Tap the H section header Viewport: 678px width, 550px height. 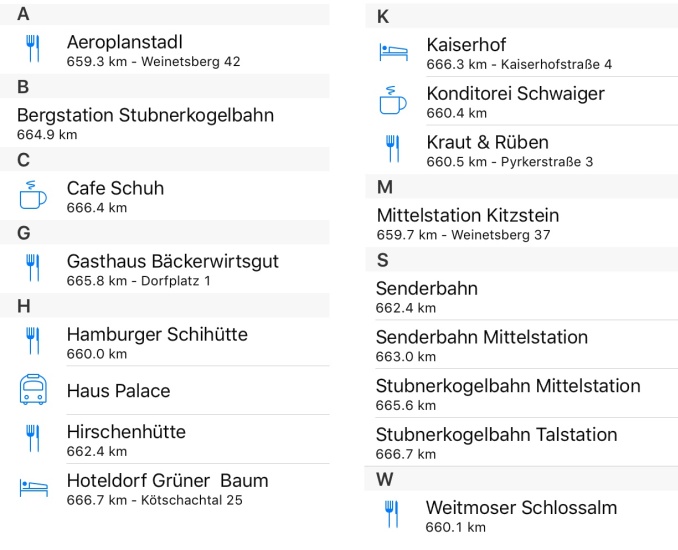(165, 306)
